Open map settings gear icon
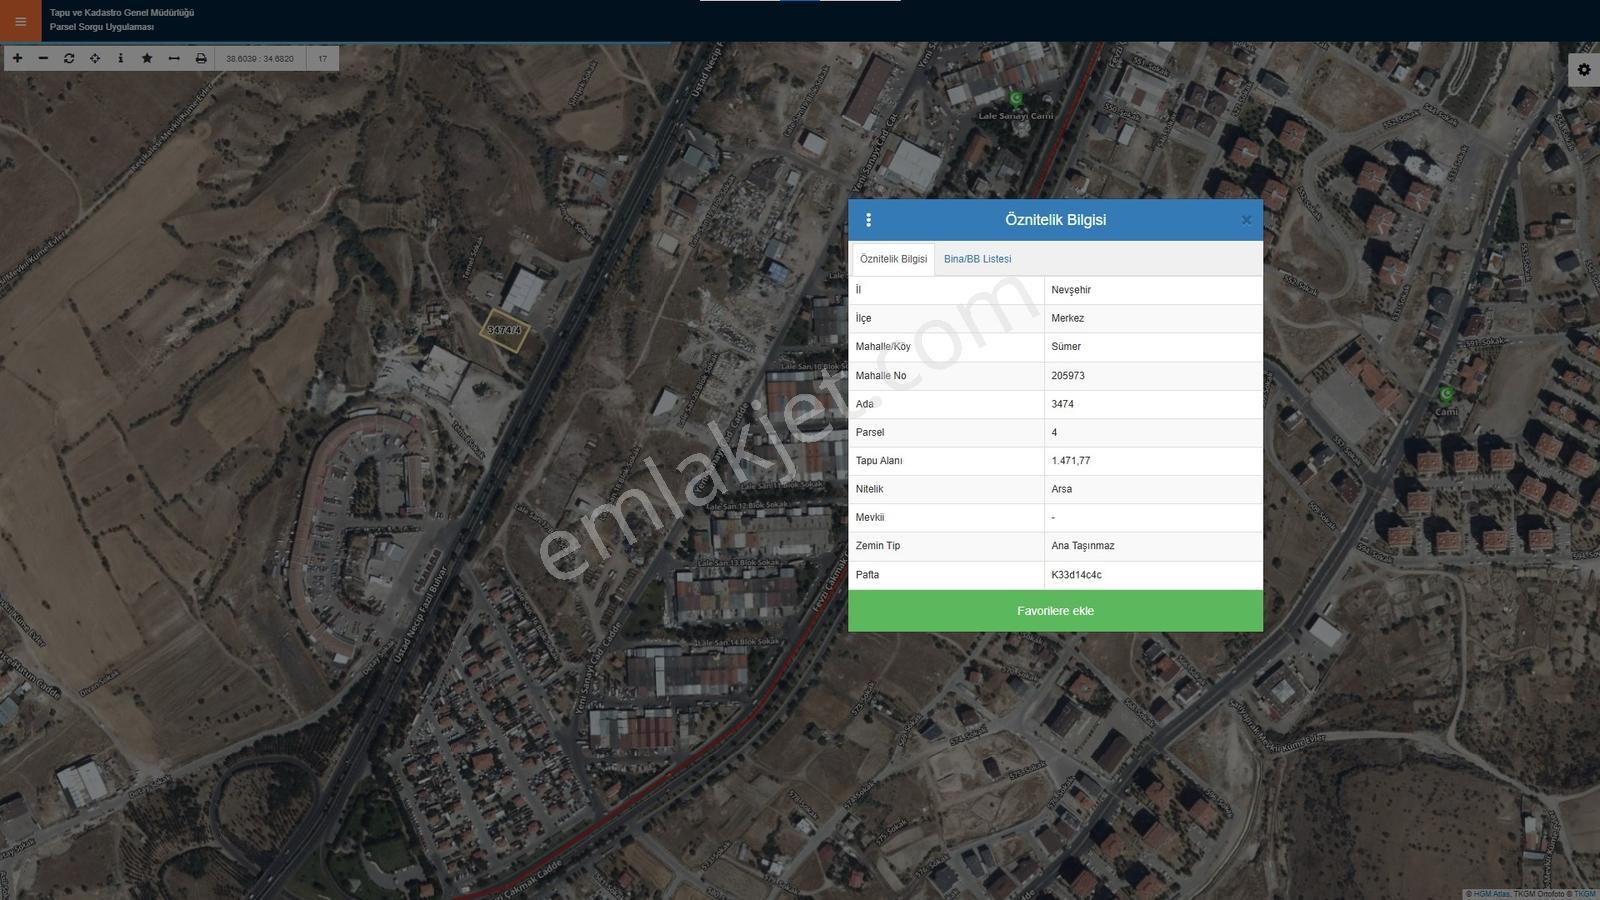Screen dimensions: 1600x900 (x=1584, y=69)
